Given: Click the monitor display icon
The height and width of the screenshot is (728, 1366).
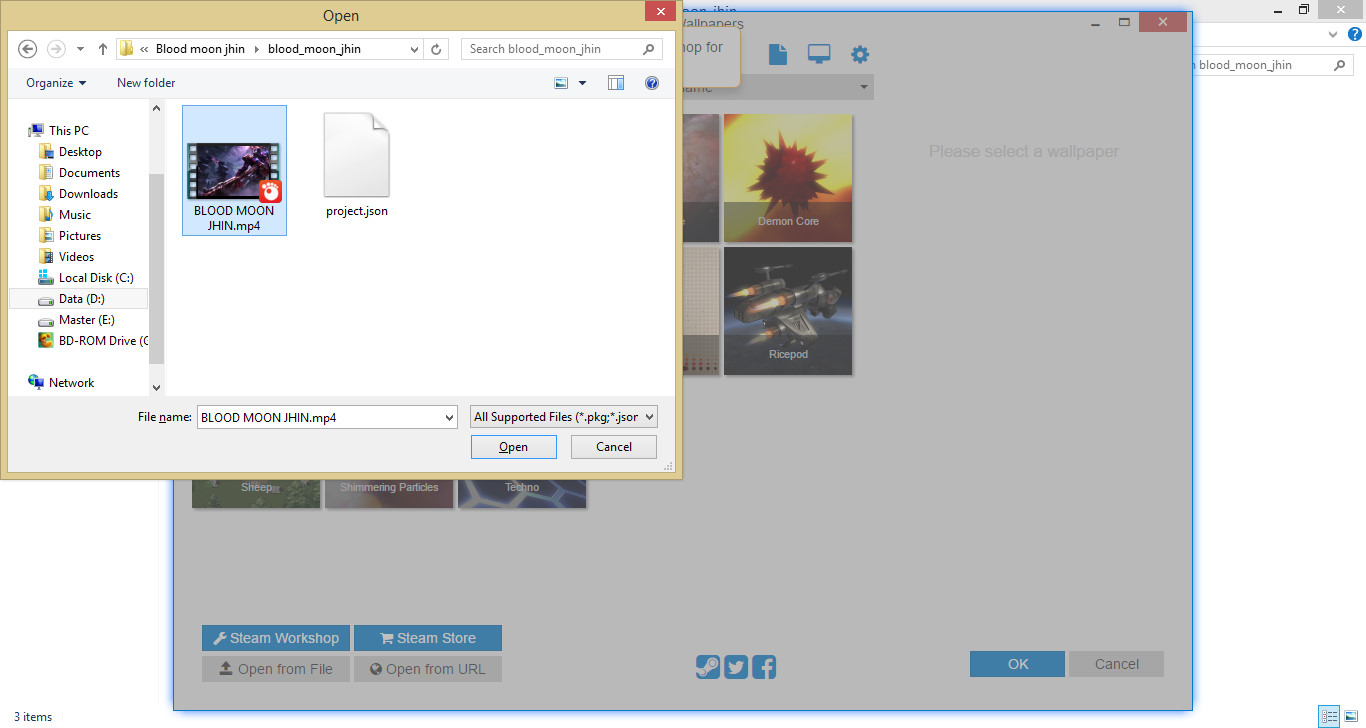Looking at the screenshot, I should pos(819,54).
